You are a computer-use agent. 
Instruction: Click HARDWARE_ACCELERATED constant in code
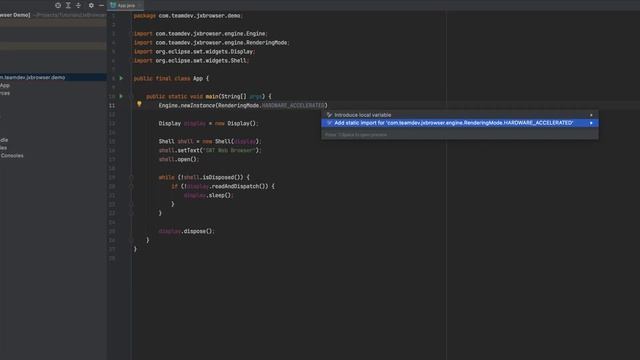click(x=293, y=105)
